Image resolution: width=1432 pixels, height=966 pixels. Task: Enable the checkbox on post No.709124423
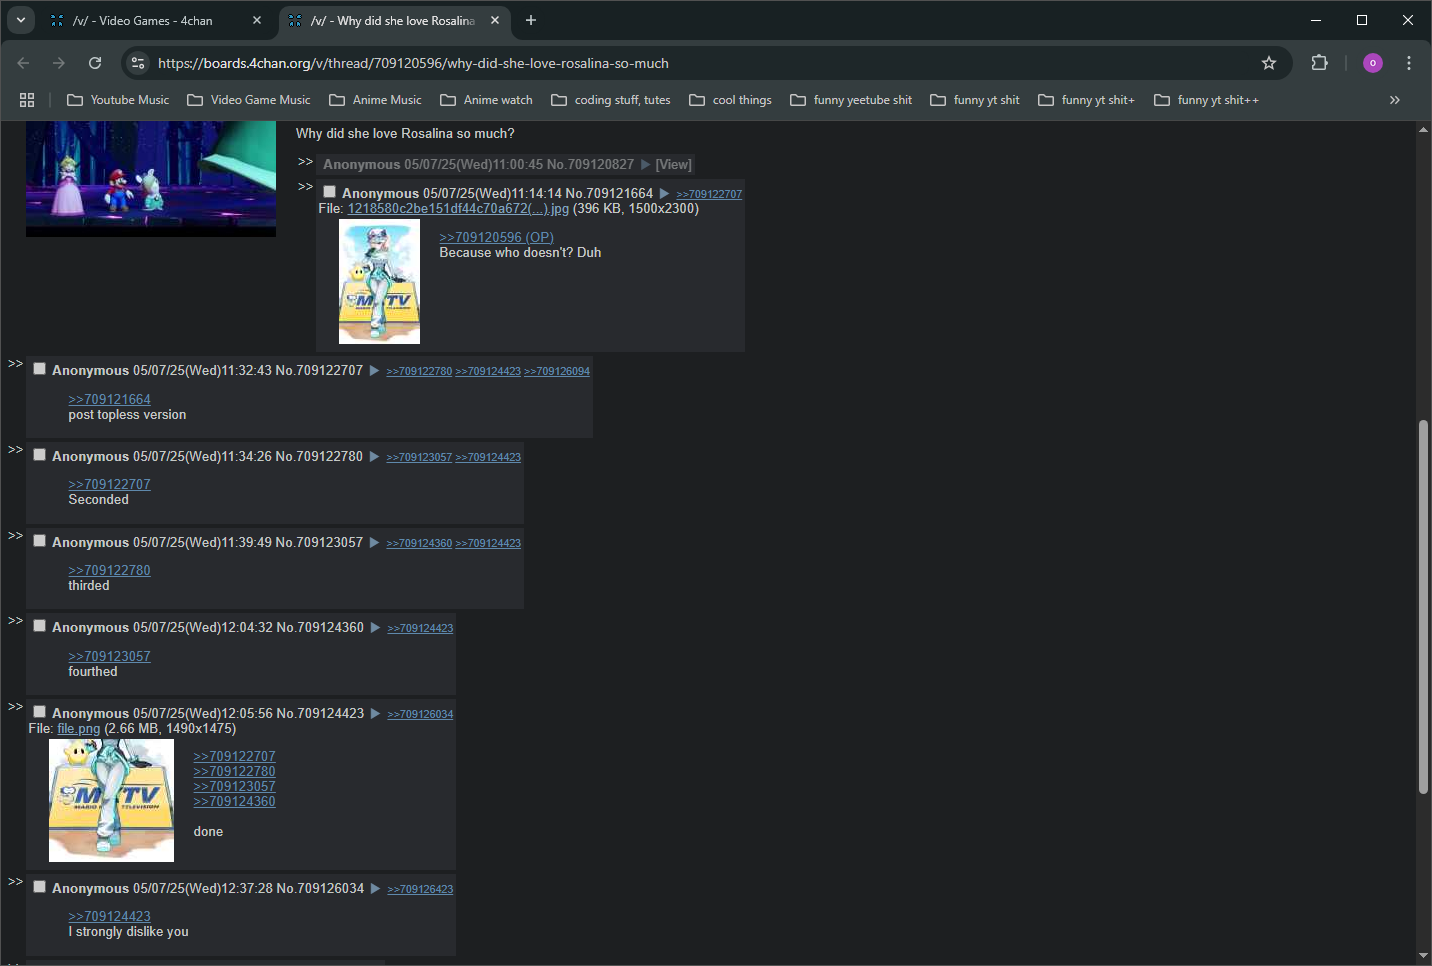point(39,712)
